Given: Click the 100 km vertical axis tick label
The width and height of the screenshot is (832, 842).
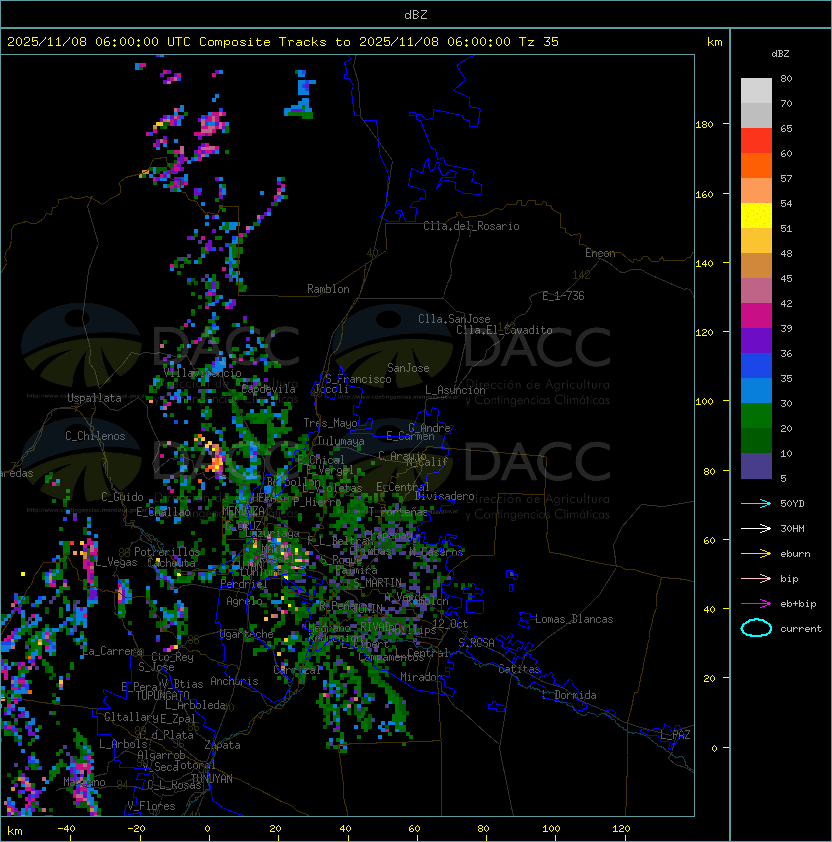Looking at the screenshot, I should [x=704, y=401].
